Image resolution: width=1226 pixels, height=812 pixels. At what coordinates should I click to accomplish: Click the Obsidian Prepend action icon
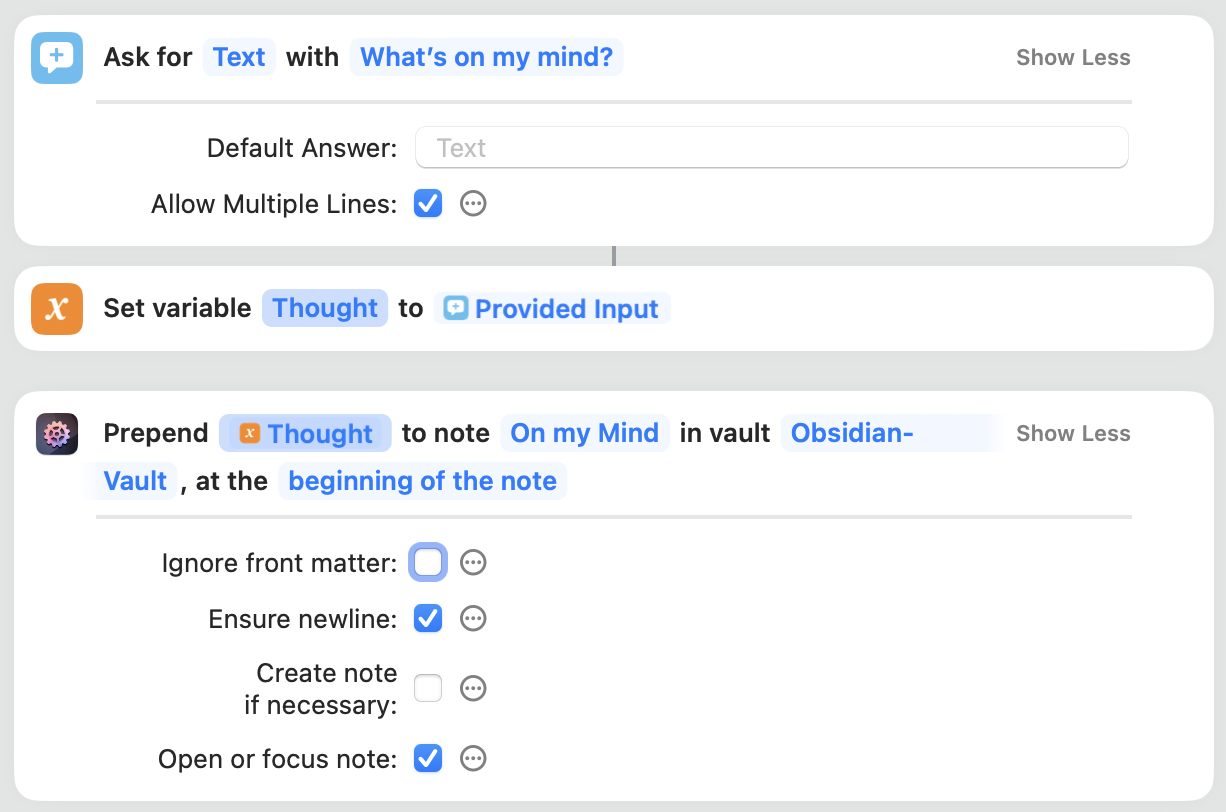tap(57, 434)
